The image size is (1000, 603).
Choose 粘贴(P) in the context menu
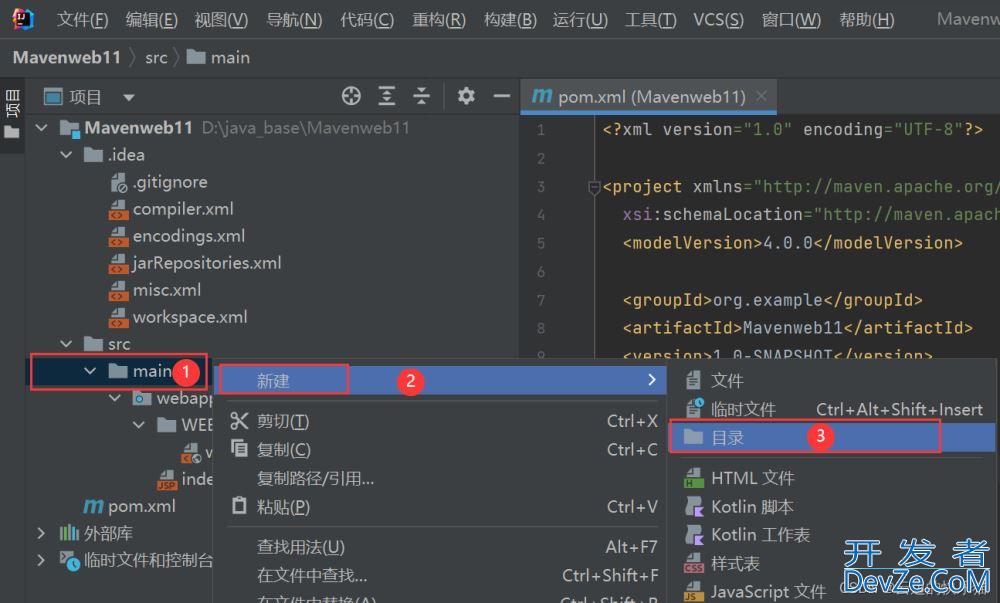pos(440,507)
